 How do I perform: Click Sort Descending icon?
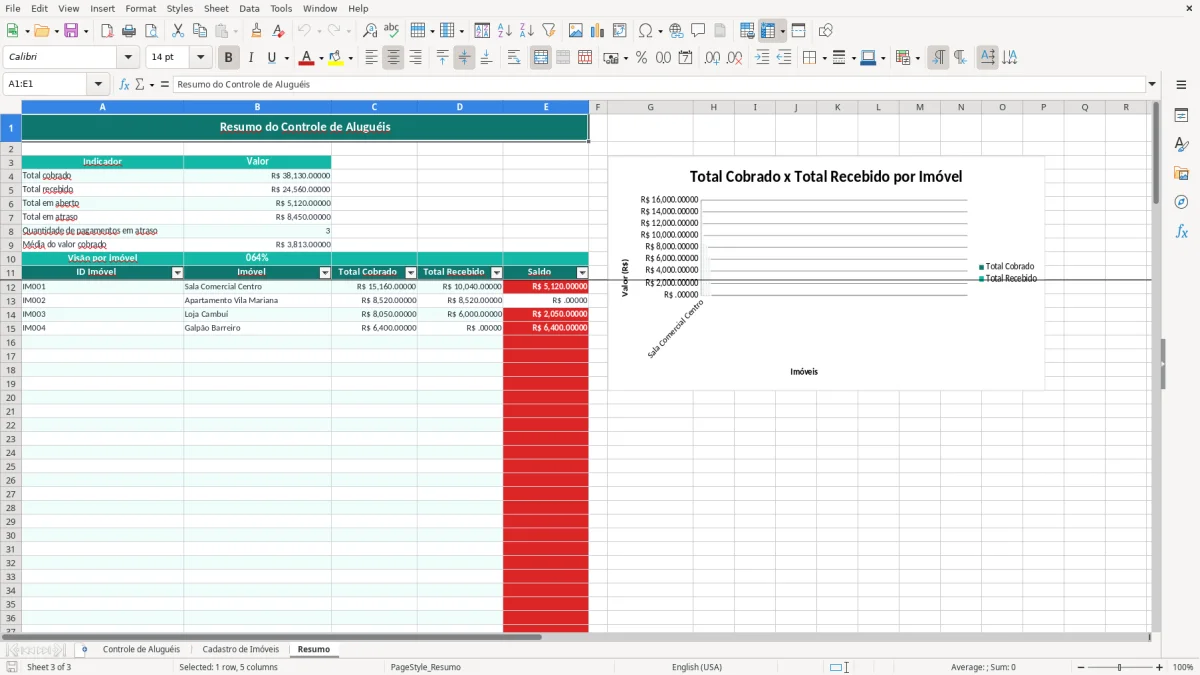click(x=526, y=31)
